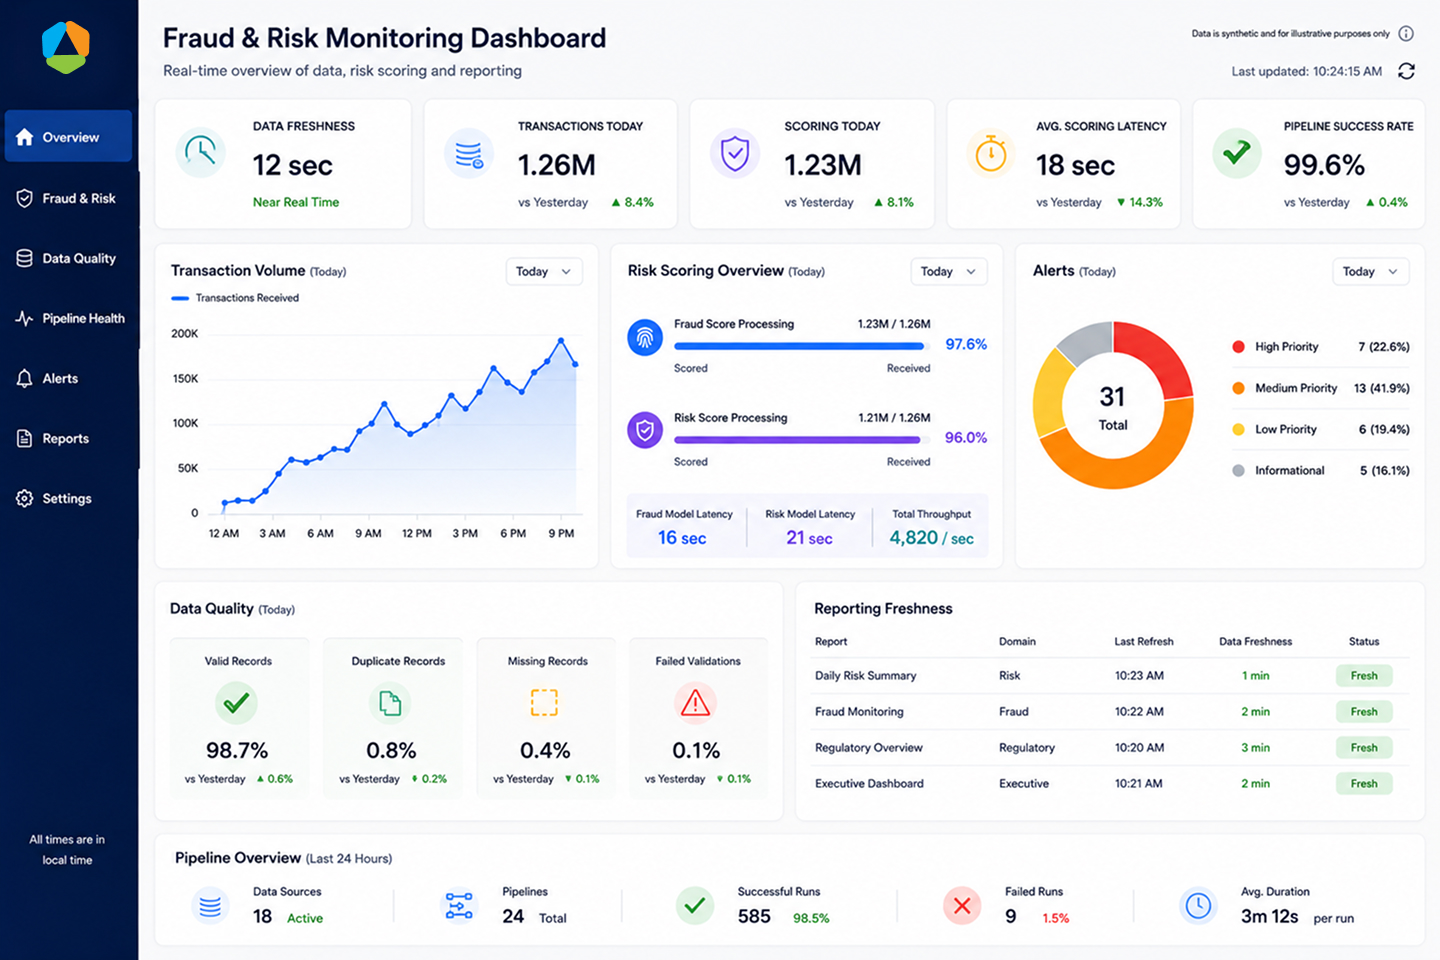This screenshot has height=960, width=1440.
Task: Open the Transaction Volume Today dropdown
Action: tap(544, 272)
